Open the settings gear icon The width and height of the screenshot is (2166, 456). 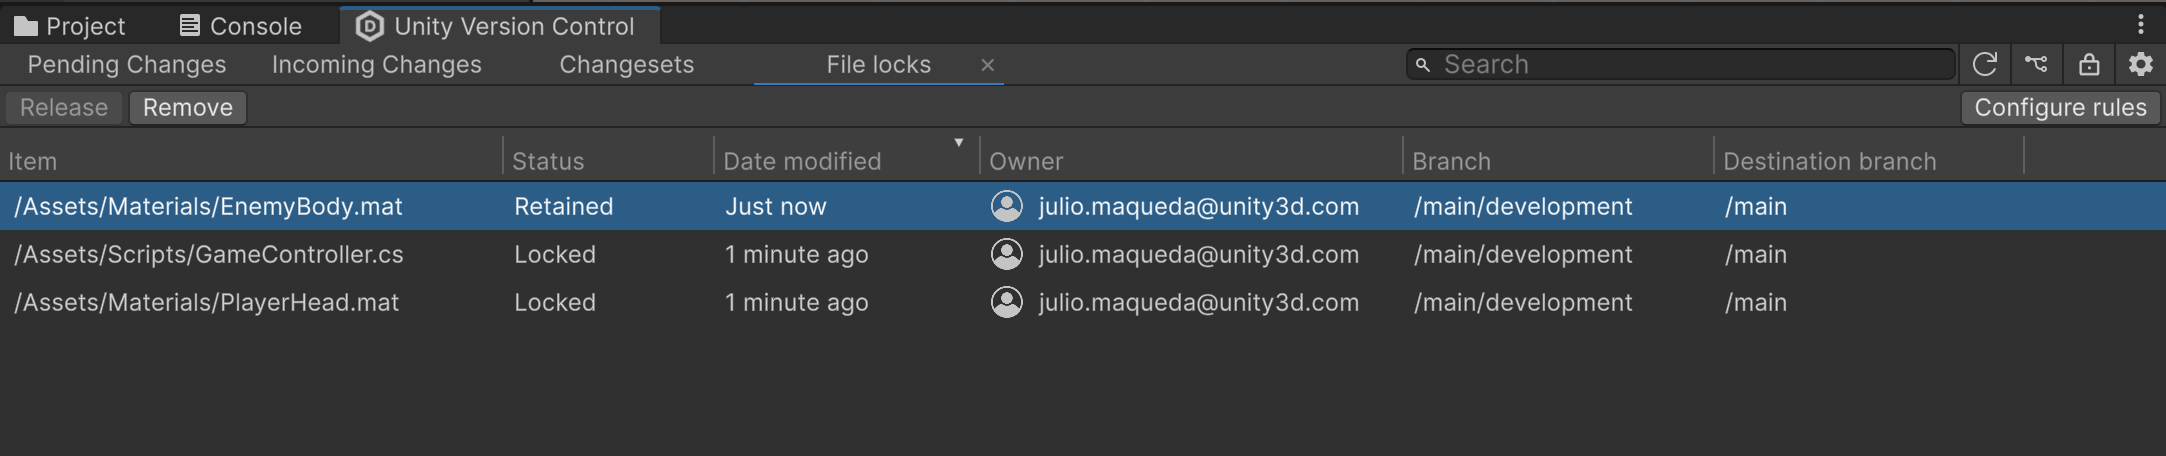point(2141,65)
